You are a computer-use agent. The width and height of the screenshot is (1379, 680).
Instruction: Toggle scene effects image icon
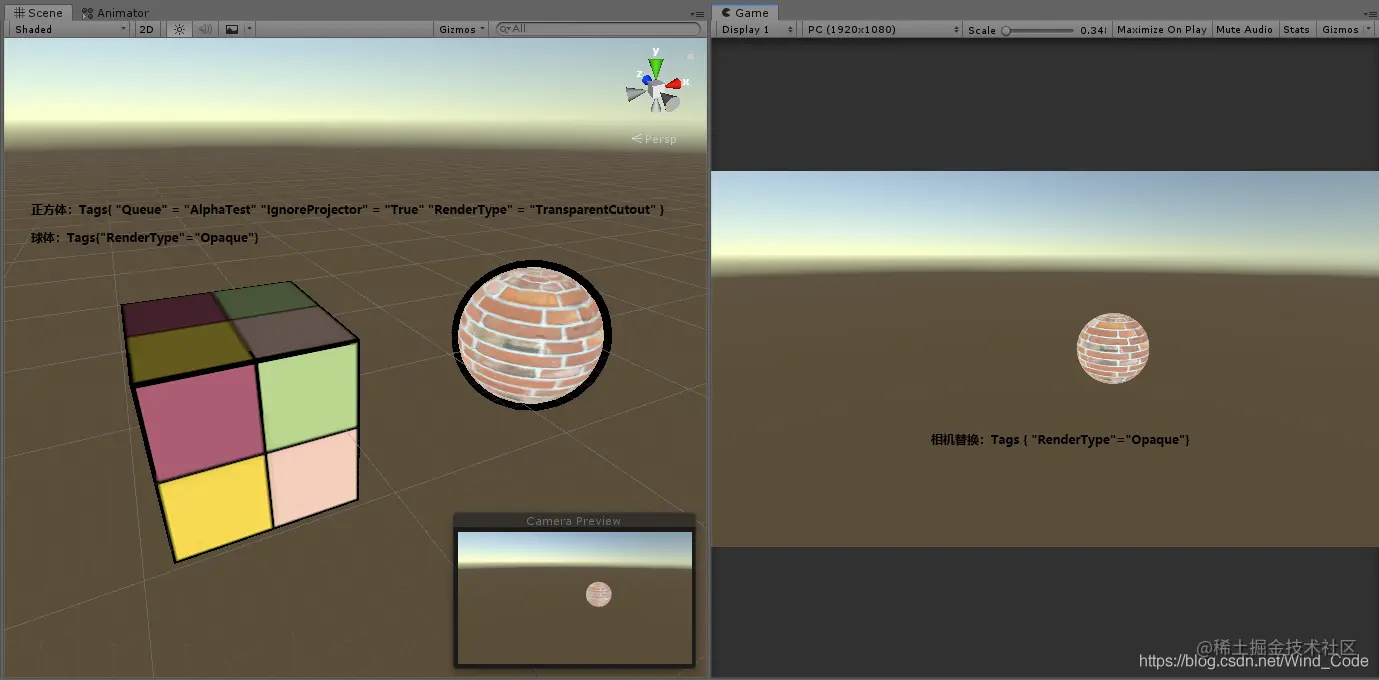pos(232,29)
